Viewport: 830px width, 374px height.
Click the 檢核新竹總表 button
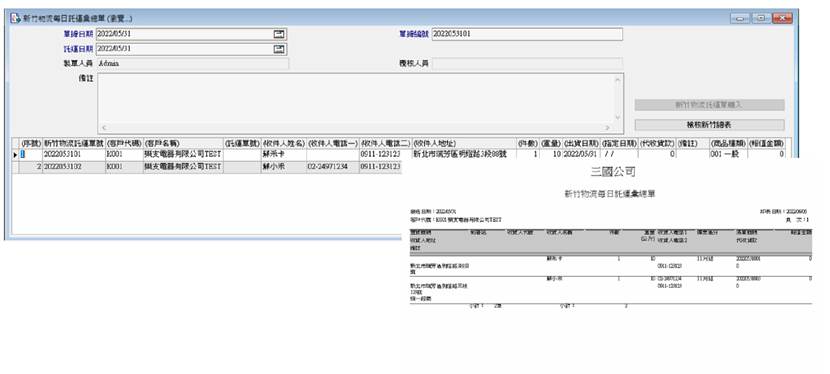(x=709, y=125)
